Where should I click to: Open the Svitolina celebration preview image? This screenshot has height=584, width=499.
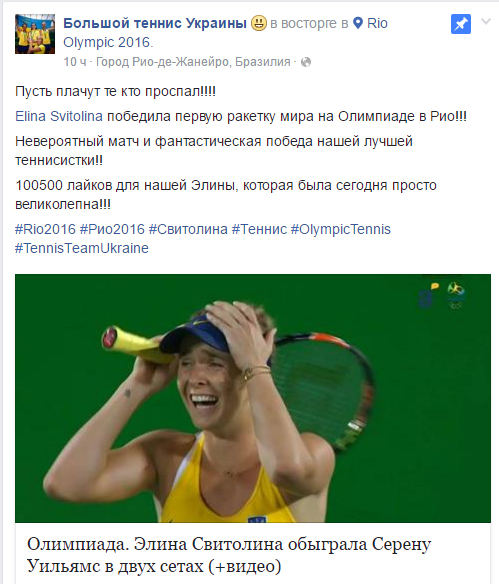pos(253,398)
